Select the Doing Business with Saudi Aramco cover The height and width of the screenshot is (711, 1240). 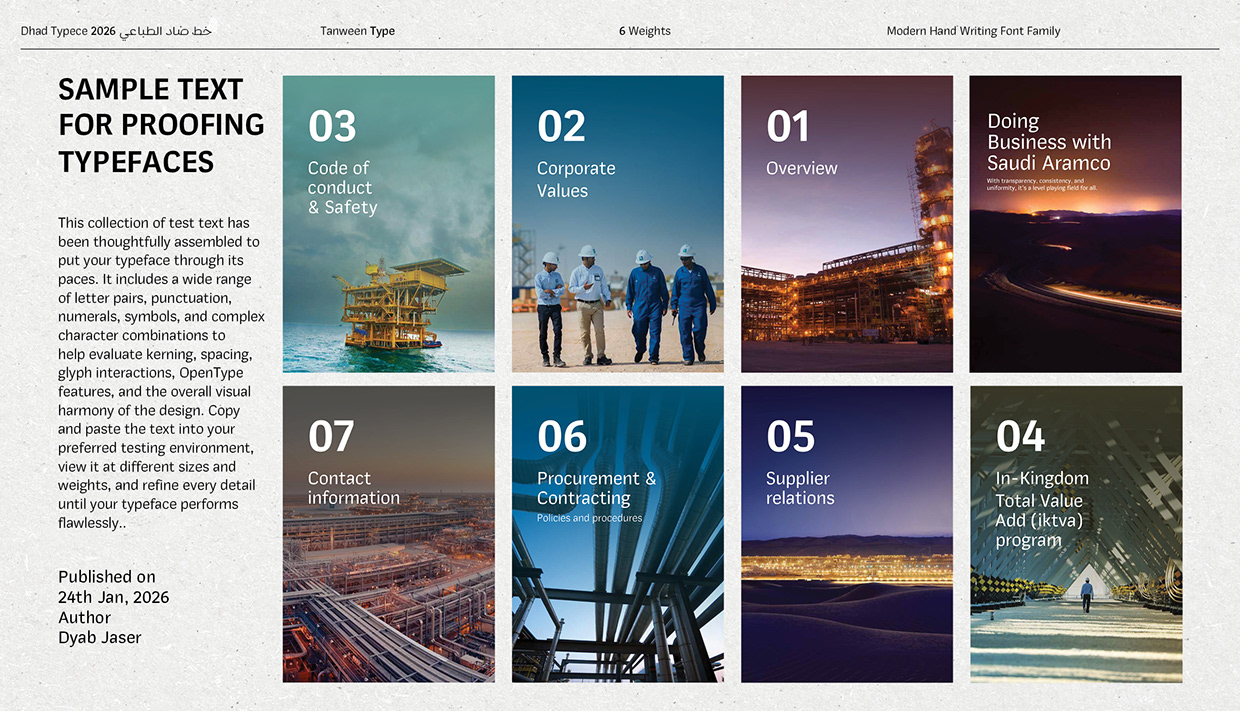1075,224
